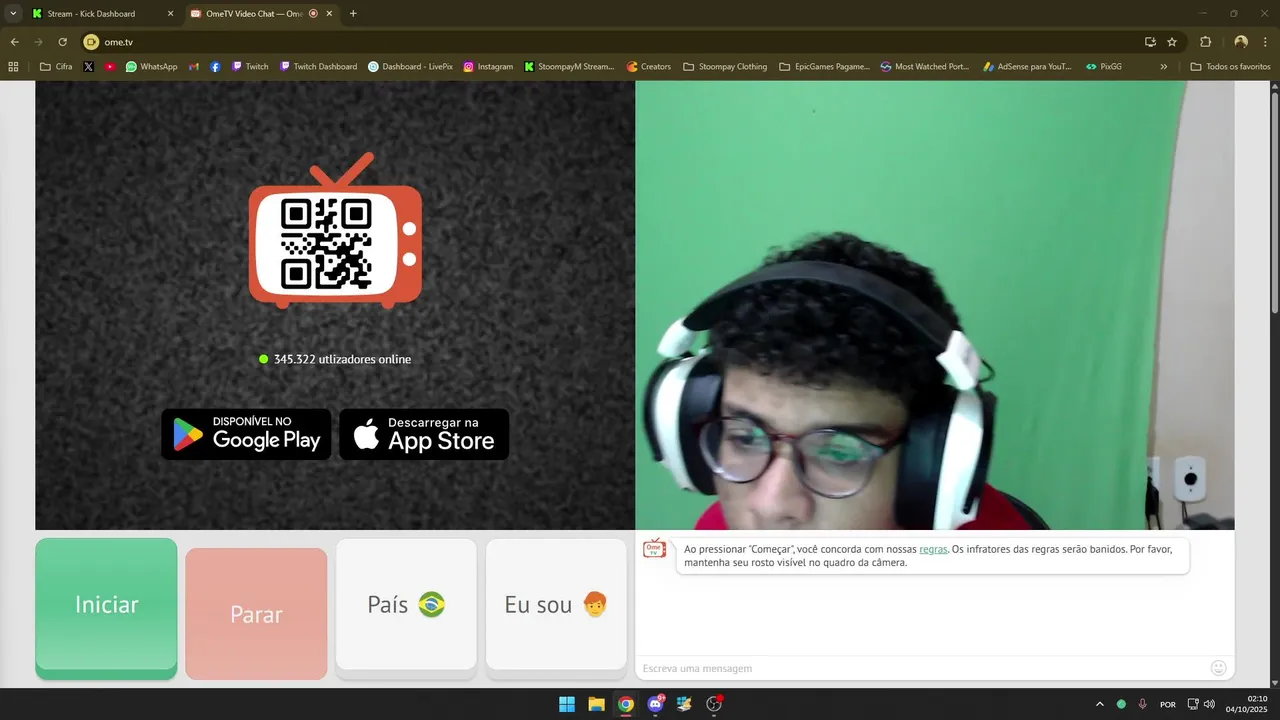Open the regras link in the chat notice

[933, 549]
